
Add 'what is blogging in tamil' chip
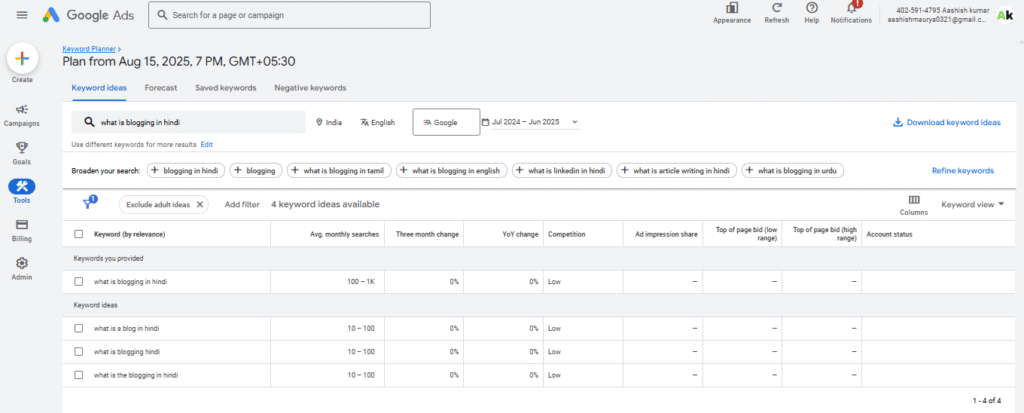click(339, 171)
